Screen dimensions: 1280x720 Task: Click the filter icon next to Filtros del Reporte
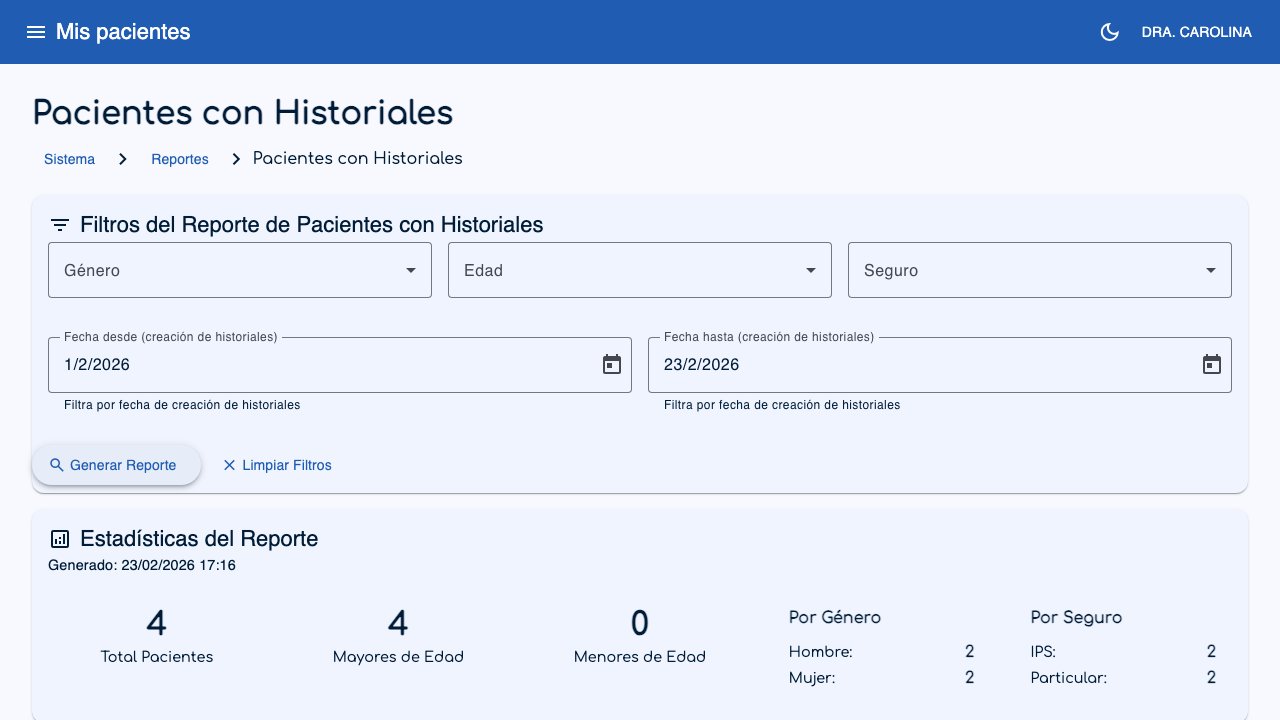(59, 225)
